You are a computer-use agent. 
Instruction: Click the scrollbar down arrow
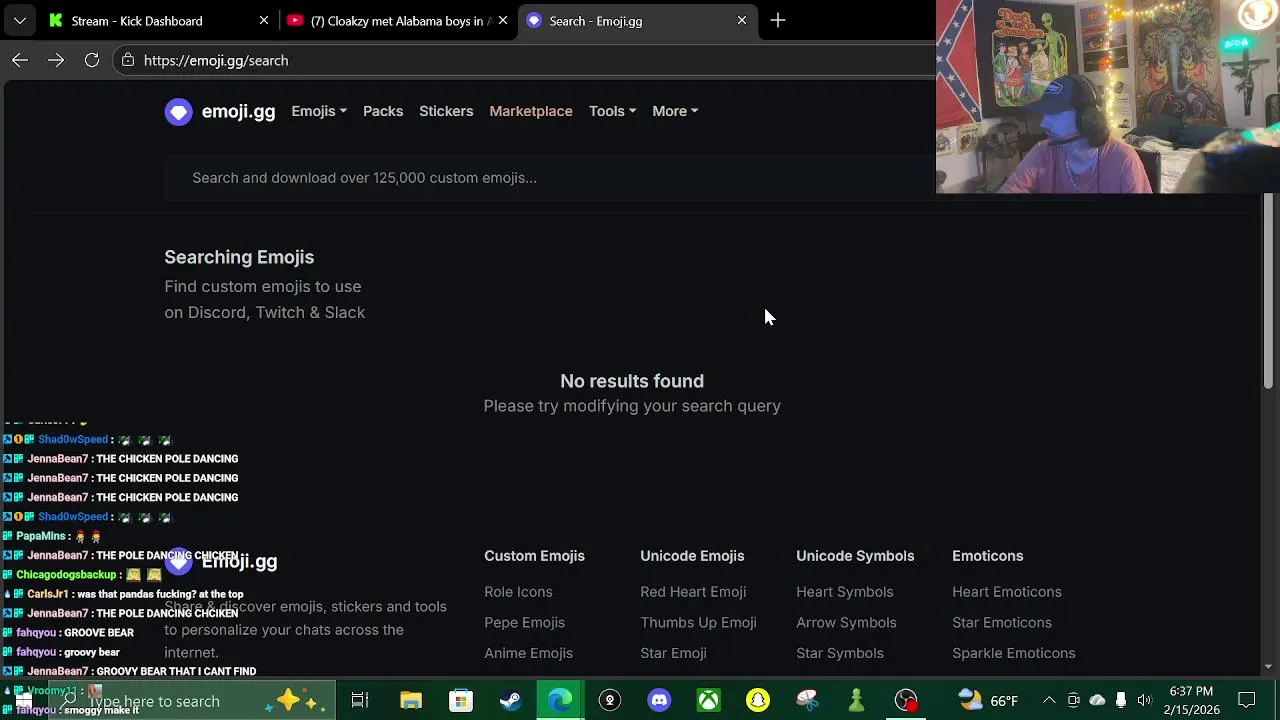pyautogui.click(x=1269, y=667)
